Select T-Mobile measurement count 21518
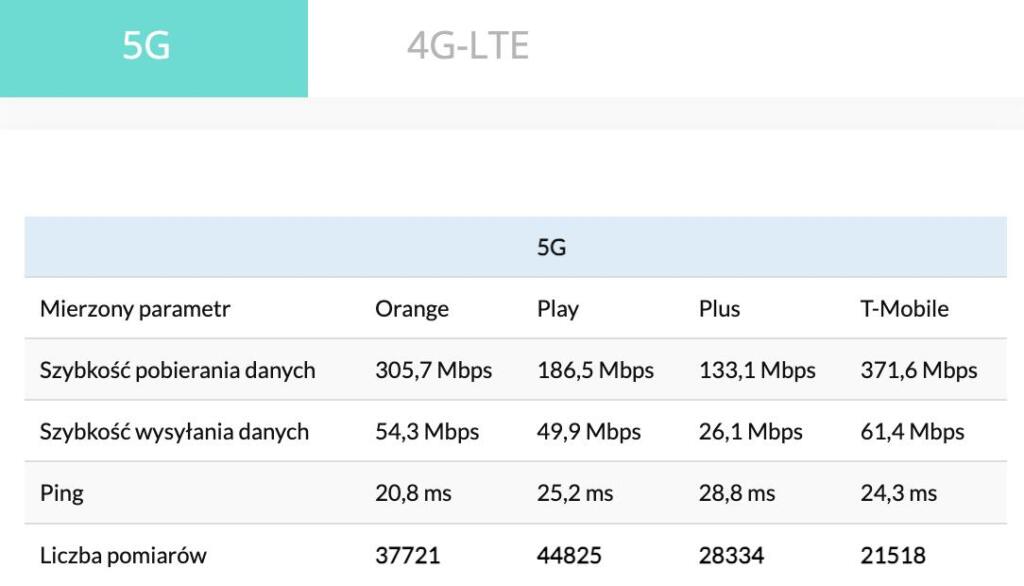 [893, 555]
